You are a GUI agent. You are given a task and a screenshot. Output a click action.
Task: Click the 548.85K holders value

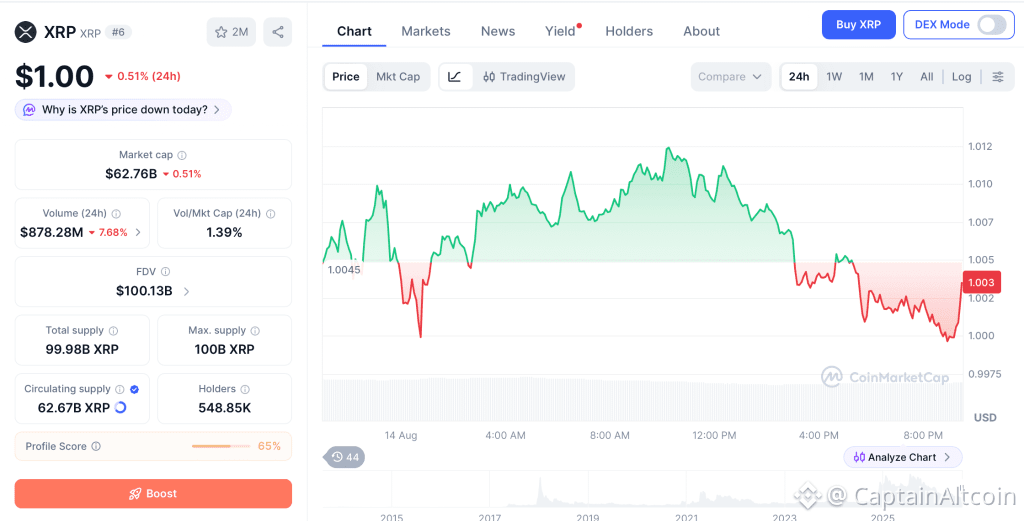click(225, 408)
